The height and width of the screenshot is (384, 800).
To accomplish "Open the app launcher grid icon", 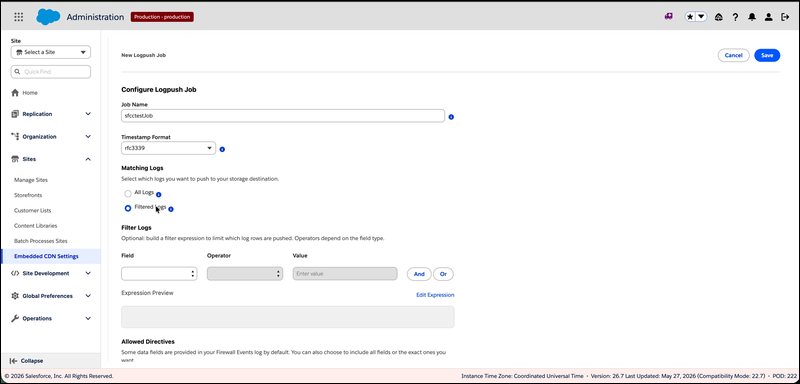I will (18, 17).
